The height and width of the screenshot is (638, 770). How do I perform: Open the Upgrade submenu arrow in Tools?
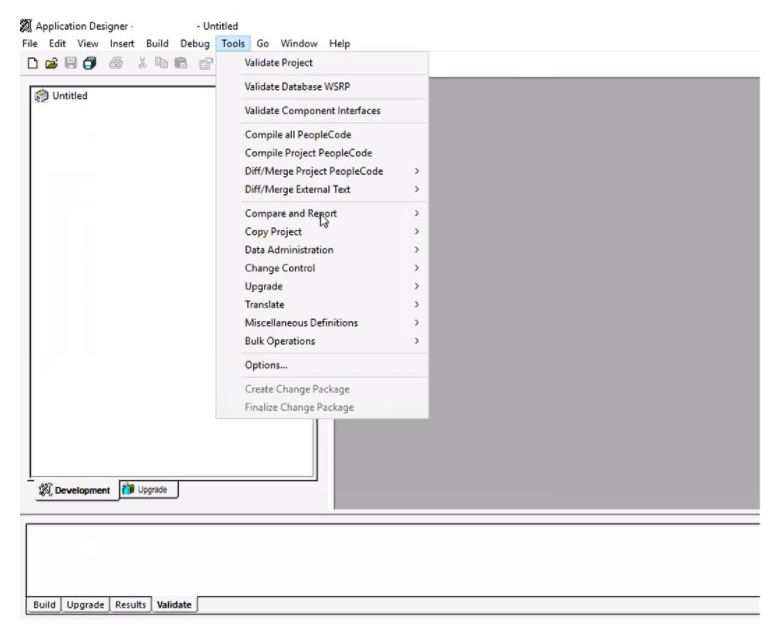coord(416,286)
